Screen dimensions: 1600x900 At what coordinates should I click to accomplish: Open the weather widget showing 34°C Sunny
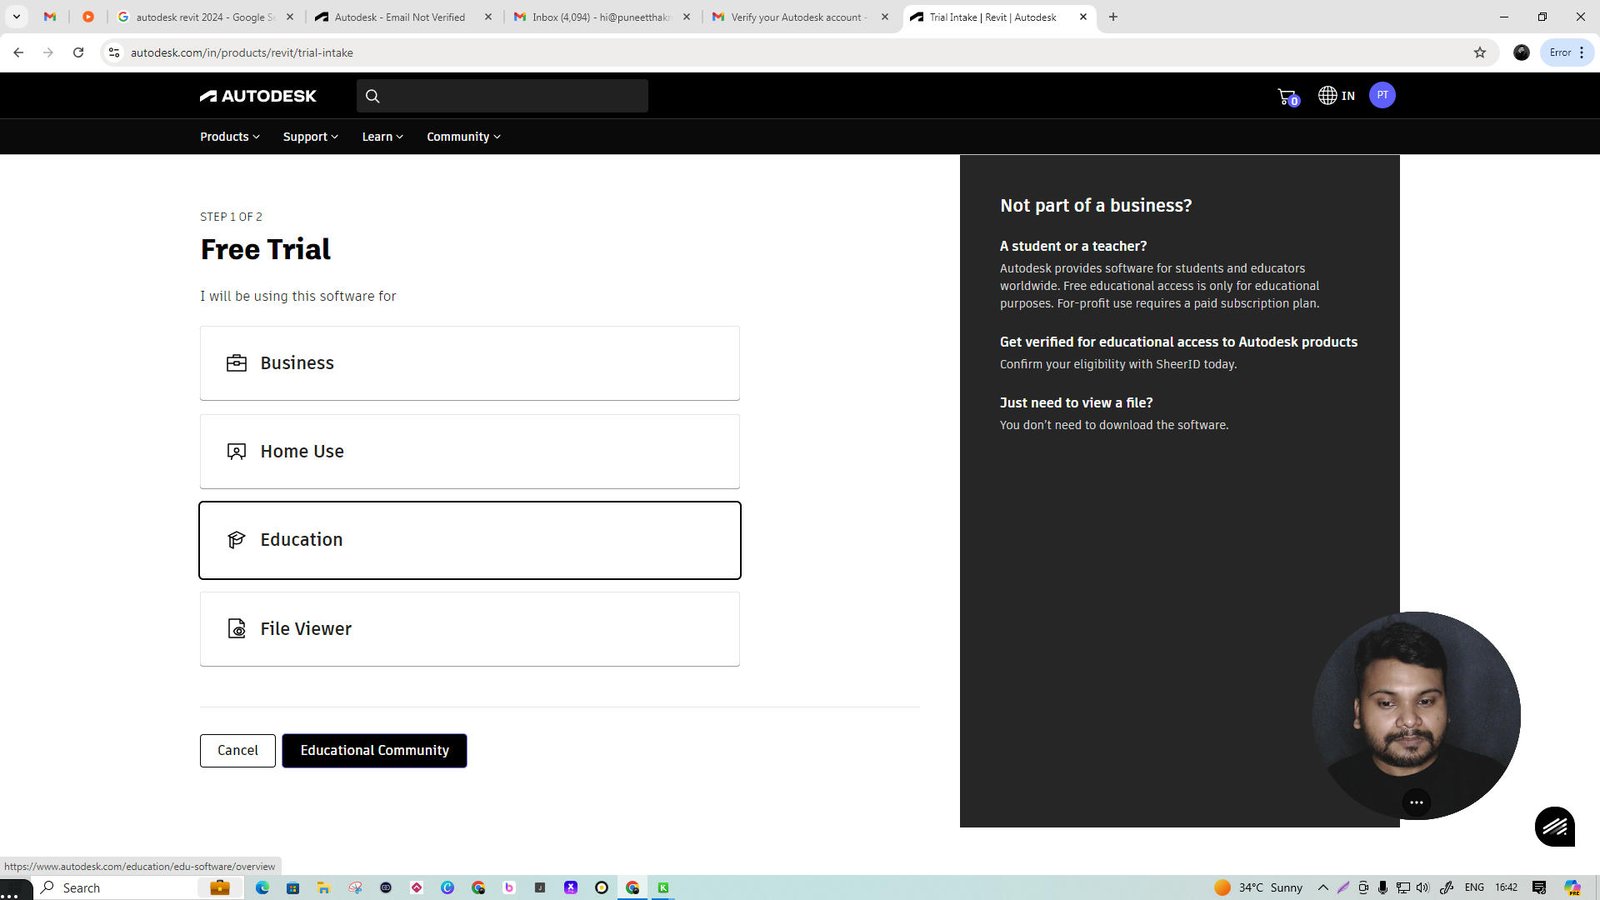tap(1258, 888)
